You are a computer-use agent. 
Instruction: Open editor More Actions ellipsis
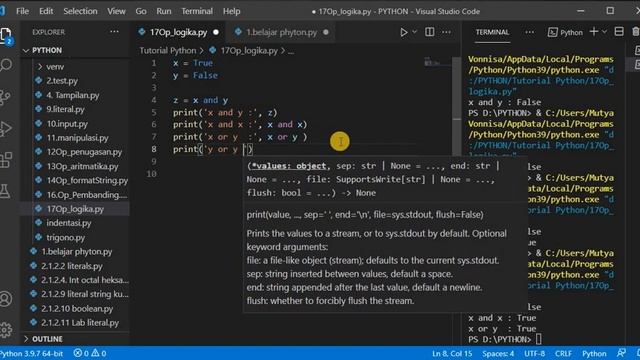[447, 32]
